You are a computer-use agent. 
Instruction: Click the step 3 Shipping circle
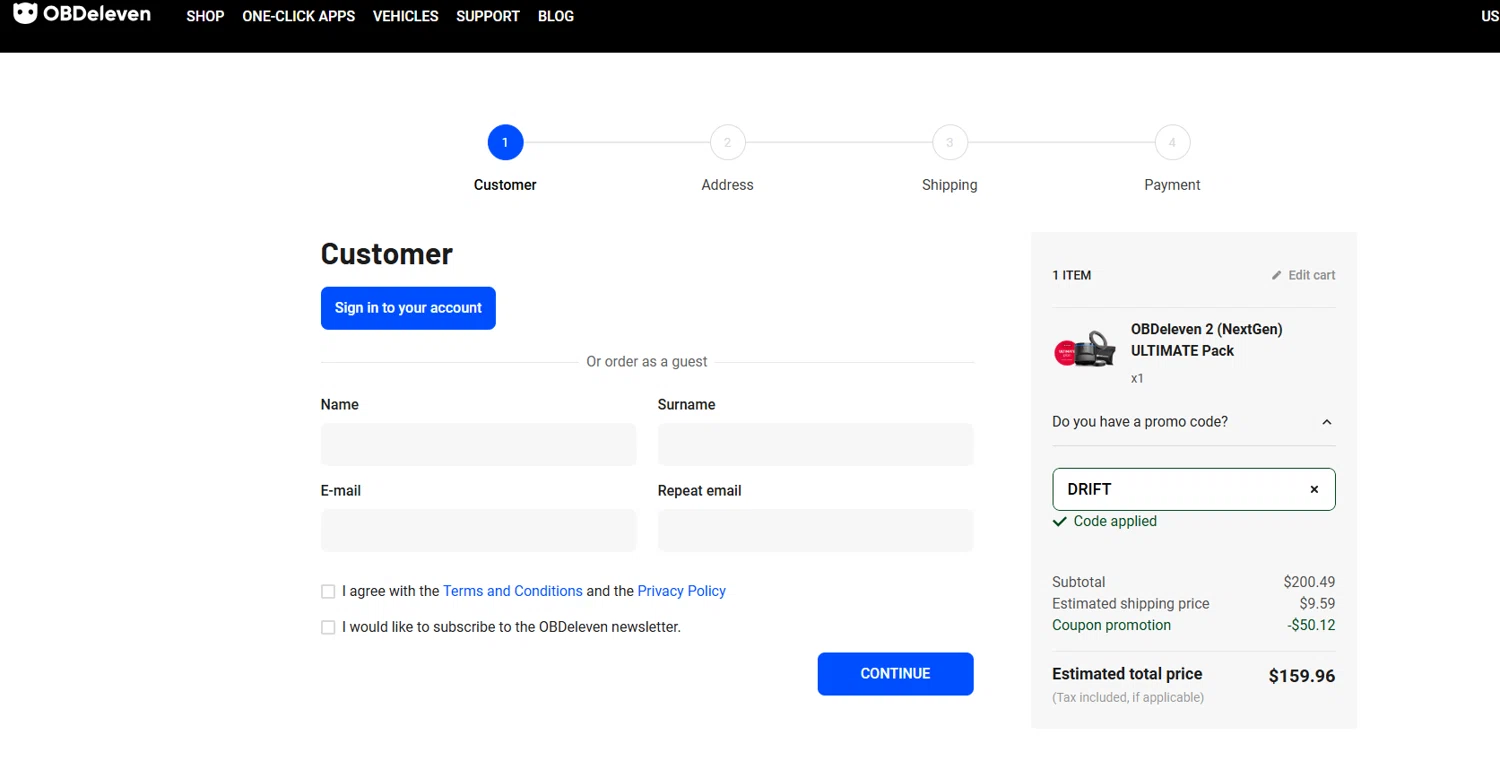949,142
